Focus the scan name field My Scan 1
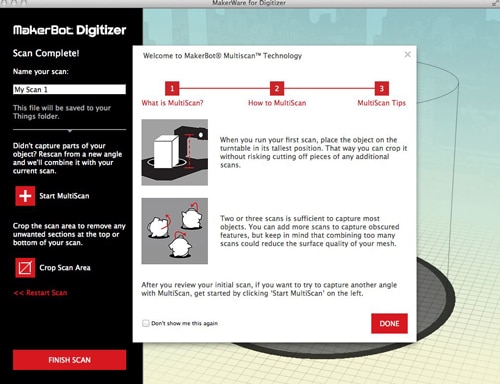The width and height of the screenshot is (500, 384). point(69,89)
